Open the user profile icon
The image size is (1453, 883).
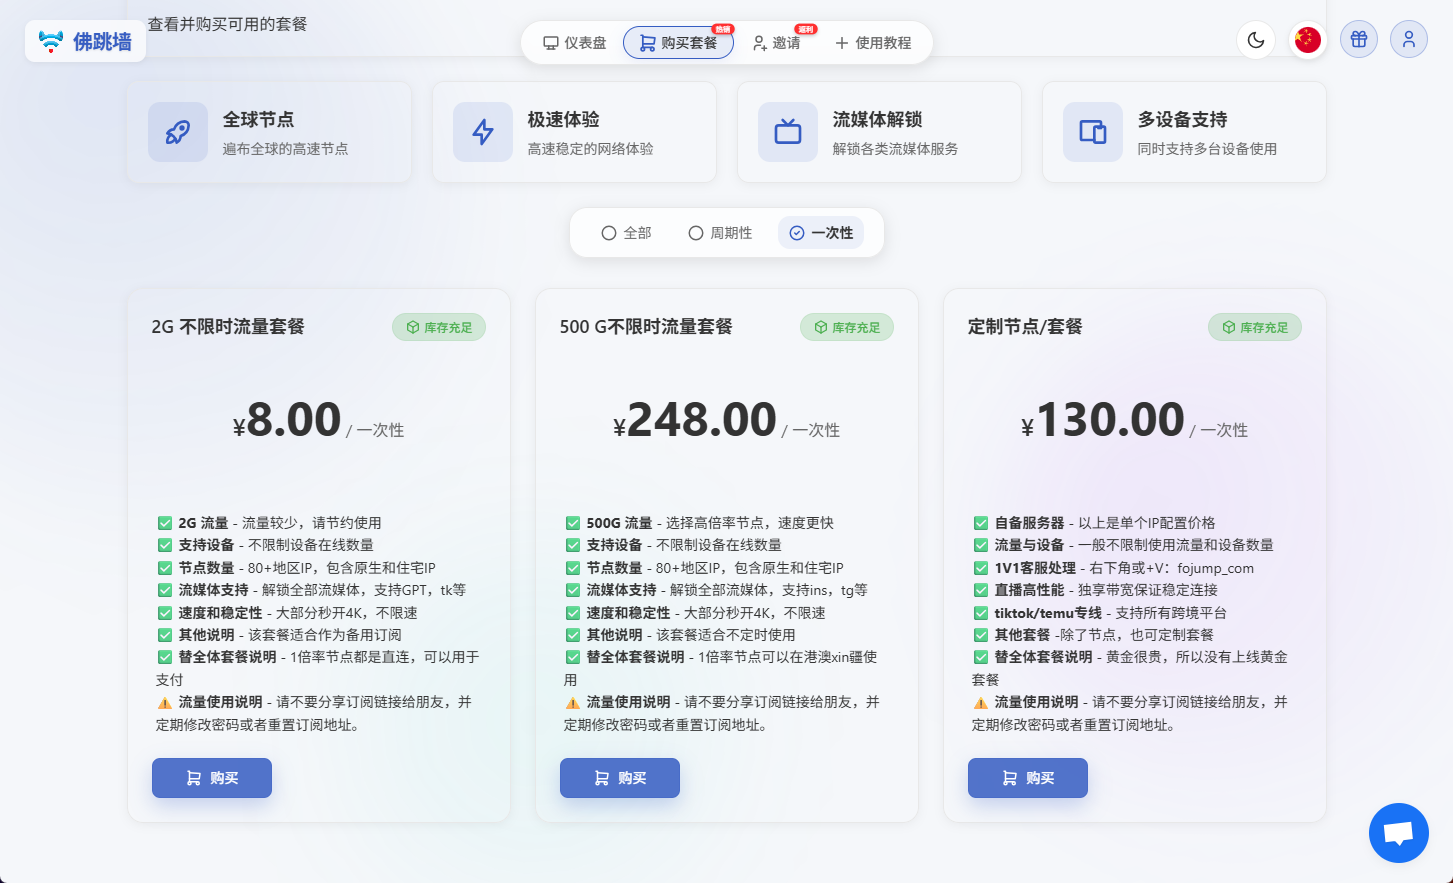point(1408,40)
